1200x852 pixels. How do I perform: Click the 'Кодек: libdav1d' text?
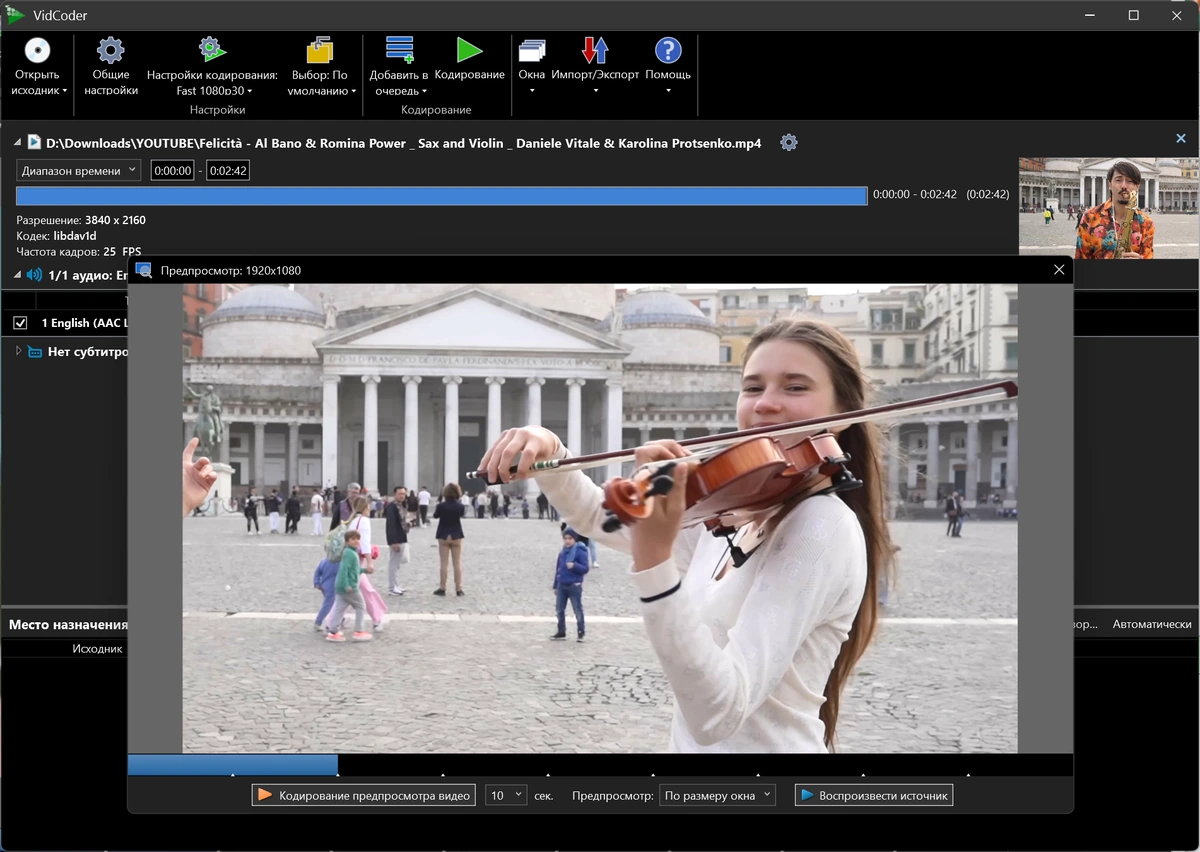56,236
